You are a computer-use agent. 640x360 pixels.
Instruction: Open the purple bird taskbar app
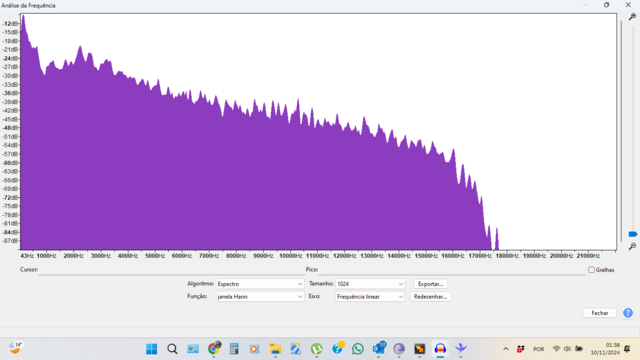[461, 349]
